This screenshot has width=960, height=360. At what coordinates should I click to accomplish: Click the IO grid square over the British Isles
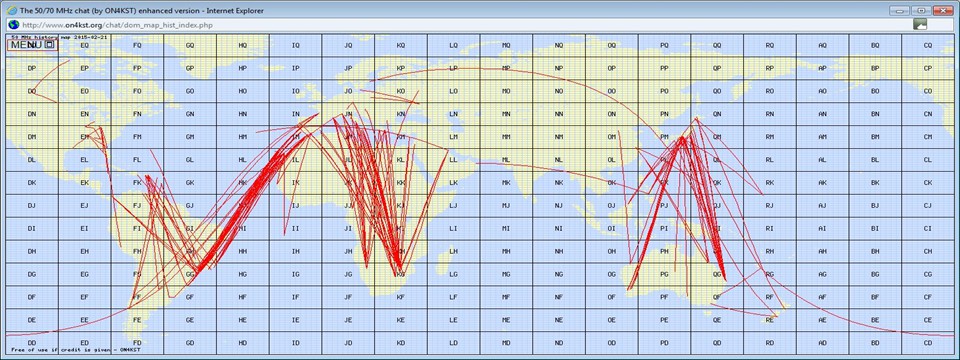[x=296, y=91]
